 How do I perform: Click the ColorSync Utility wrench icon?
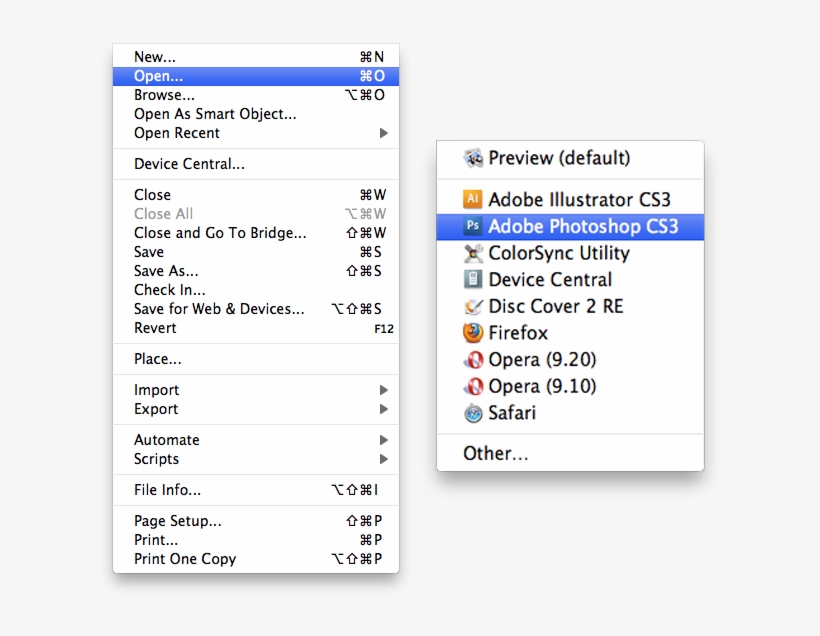pyautogui.click(x=470, y=254)
